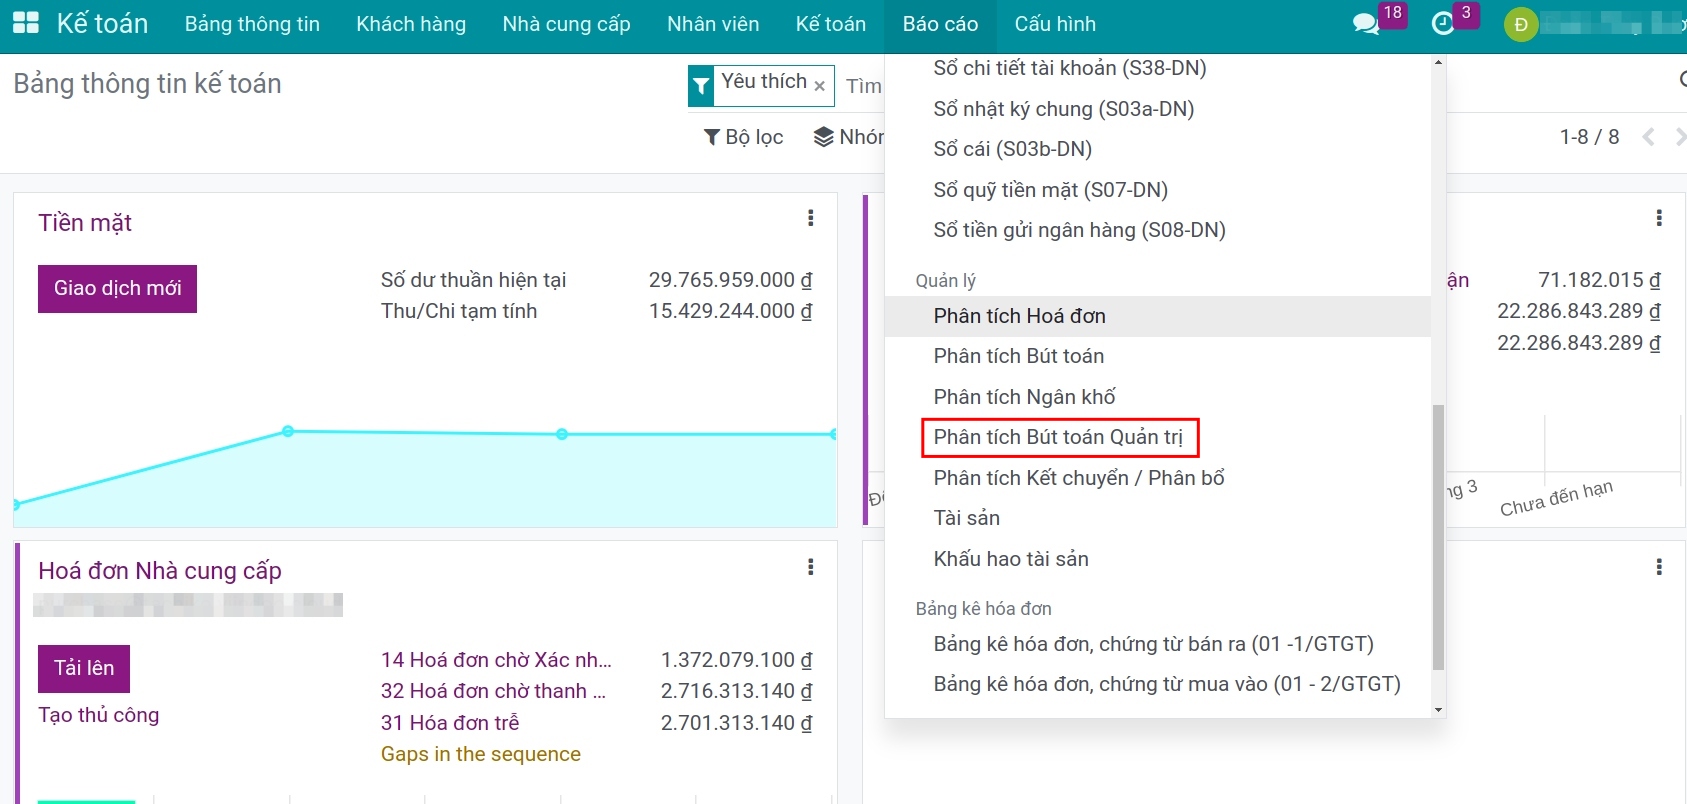Screen dimensions: 1687x804
Task: Click Tạo thủ công link
Action: point(99,715)
